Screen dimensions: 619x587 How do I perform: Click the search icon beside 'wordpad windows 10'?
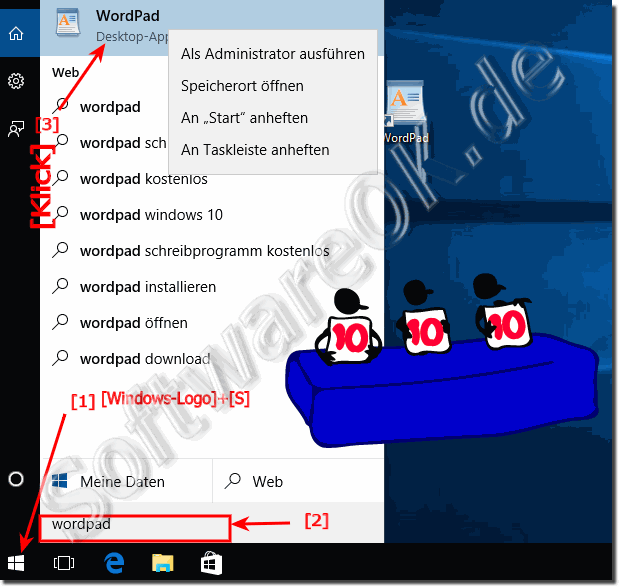coord(60,214)
